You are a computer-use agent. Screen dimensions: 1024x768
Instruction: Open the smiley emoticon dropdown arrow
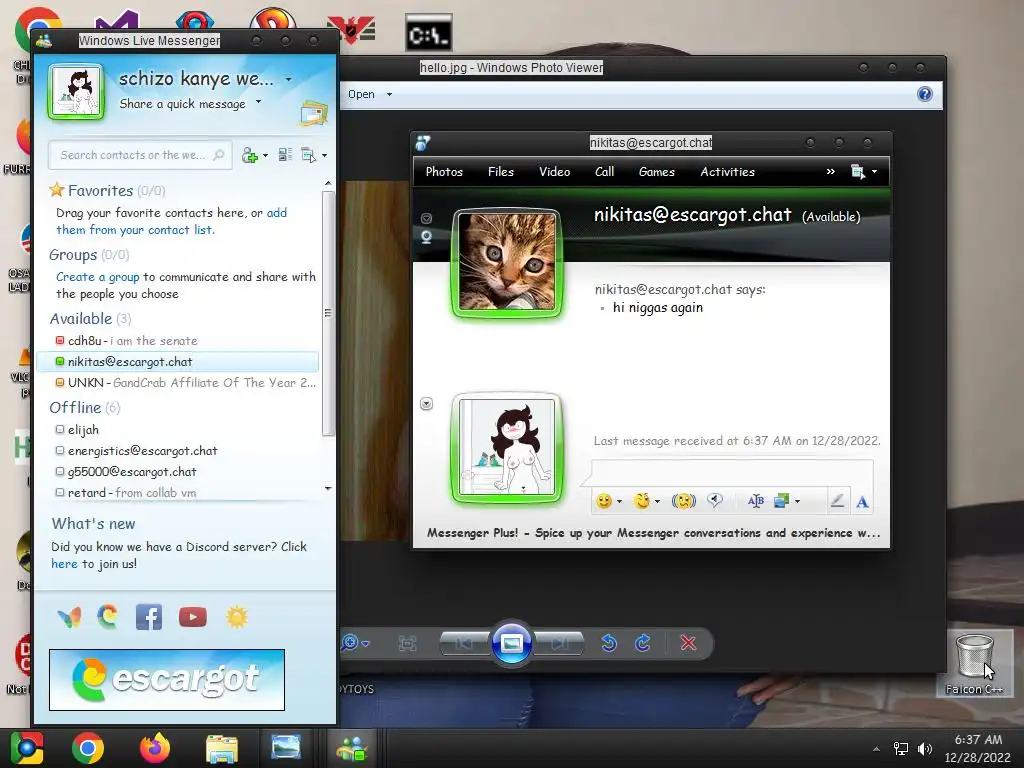[619, 502]
